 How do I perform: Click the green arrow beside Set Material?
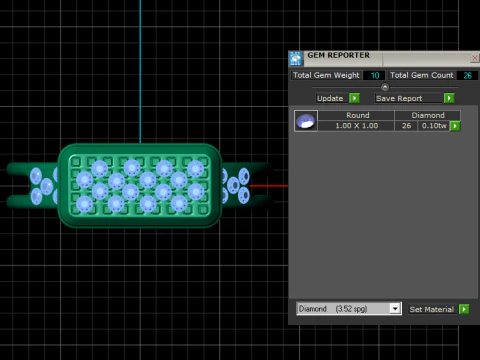click(x=464, y=309)
